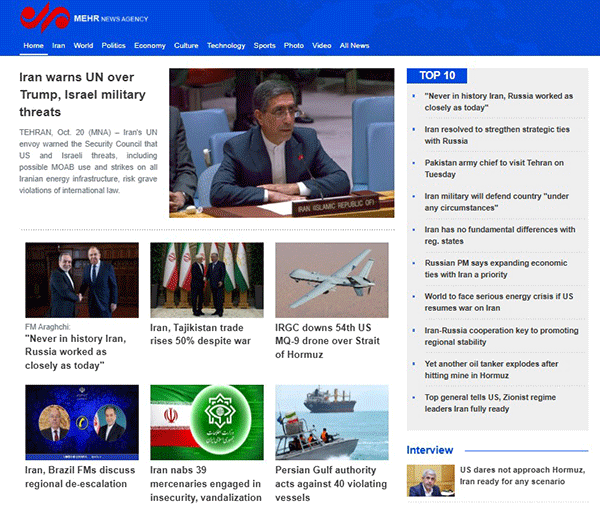Viewport: 600px width, 506px height.
Task: Open 'Top general tells US, Zionist regime' headline
Action: tap(490, 403)
